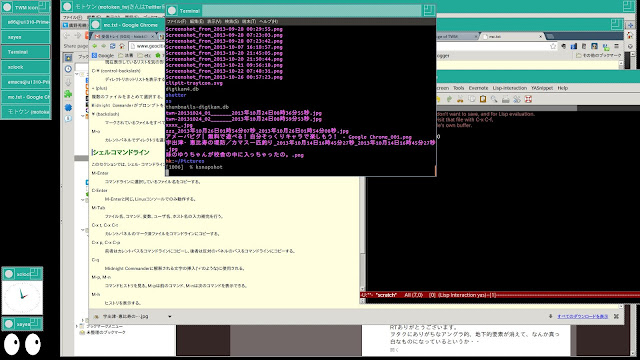Click the blue gear icon in left browser sidebar
Image resolution: width=640 pixels, height=360 pixels.
[x=68, y=107]
